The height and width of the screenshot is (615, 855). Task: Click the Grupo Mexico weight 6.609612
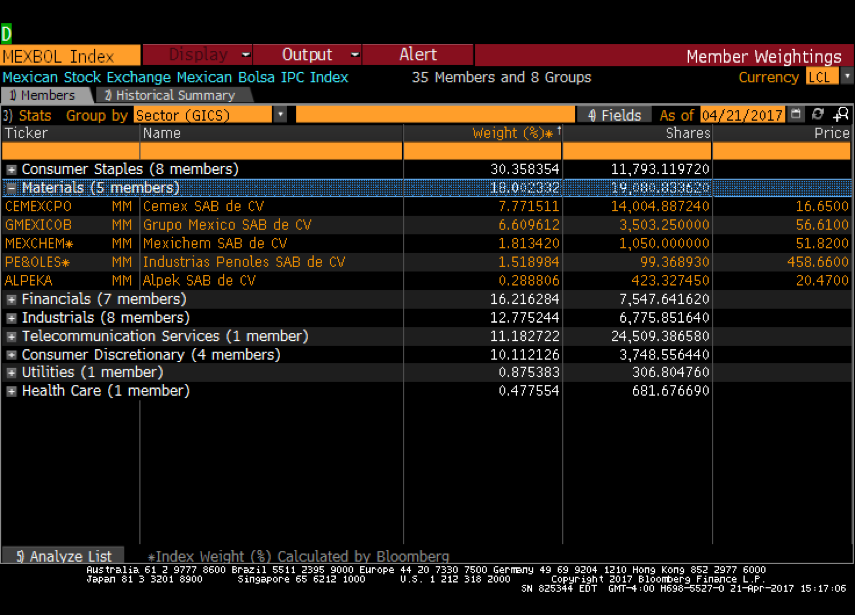click(529, 225)
